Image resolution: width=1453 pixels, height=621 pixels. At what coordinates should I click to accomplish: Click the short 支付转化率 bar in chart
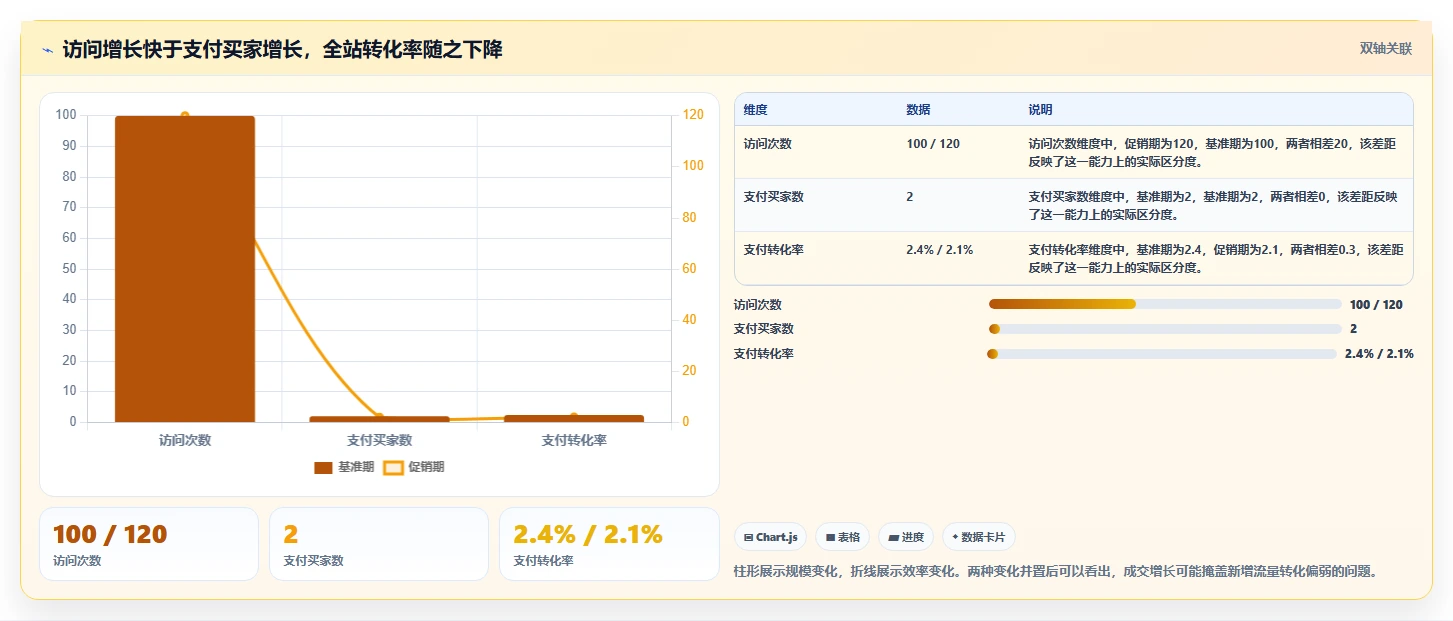[574, 418]
